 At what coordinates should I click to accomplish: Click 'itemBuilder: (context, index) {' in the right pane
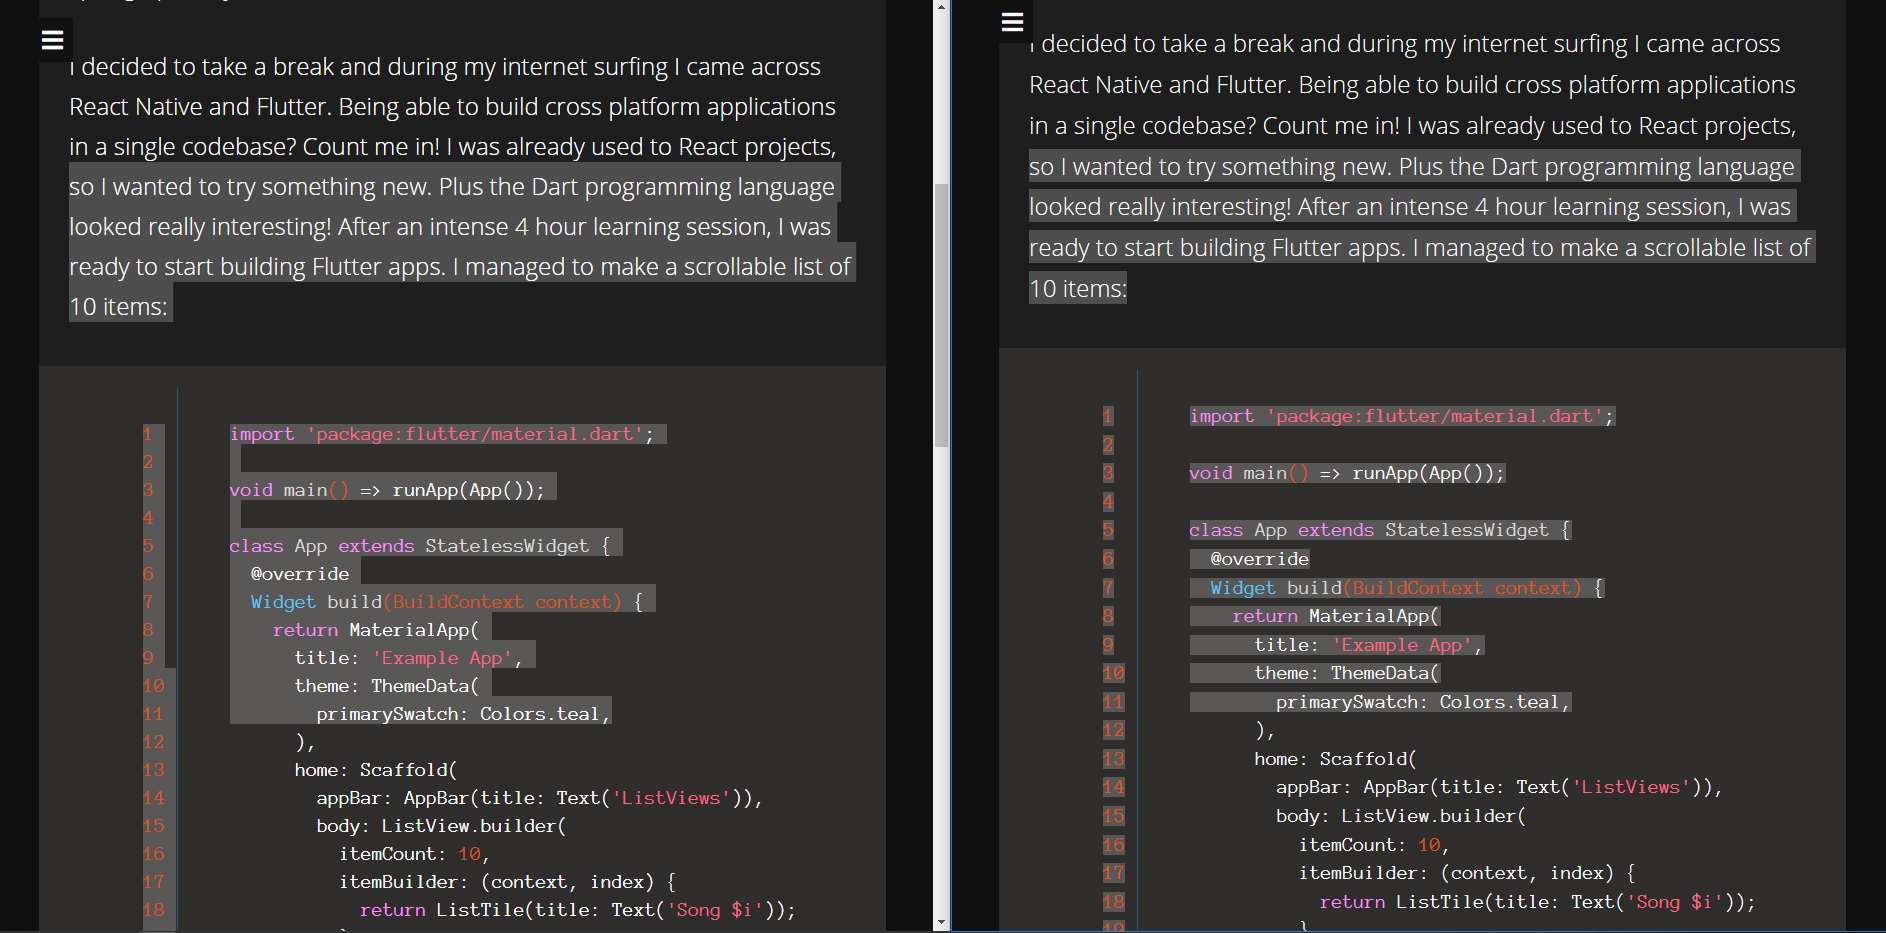[x=1467, y=873]
